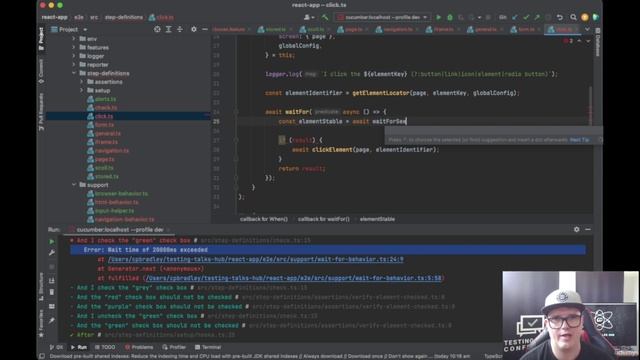Click callback for waitFor() breadcrumb
640x360 pixels.
click(324, 219)
